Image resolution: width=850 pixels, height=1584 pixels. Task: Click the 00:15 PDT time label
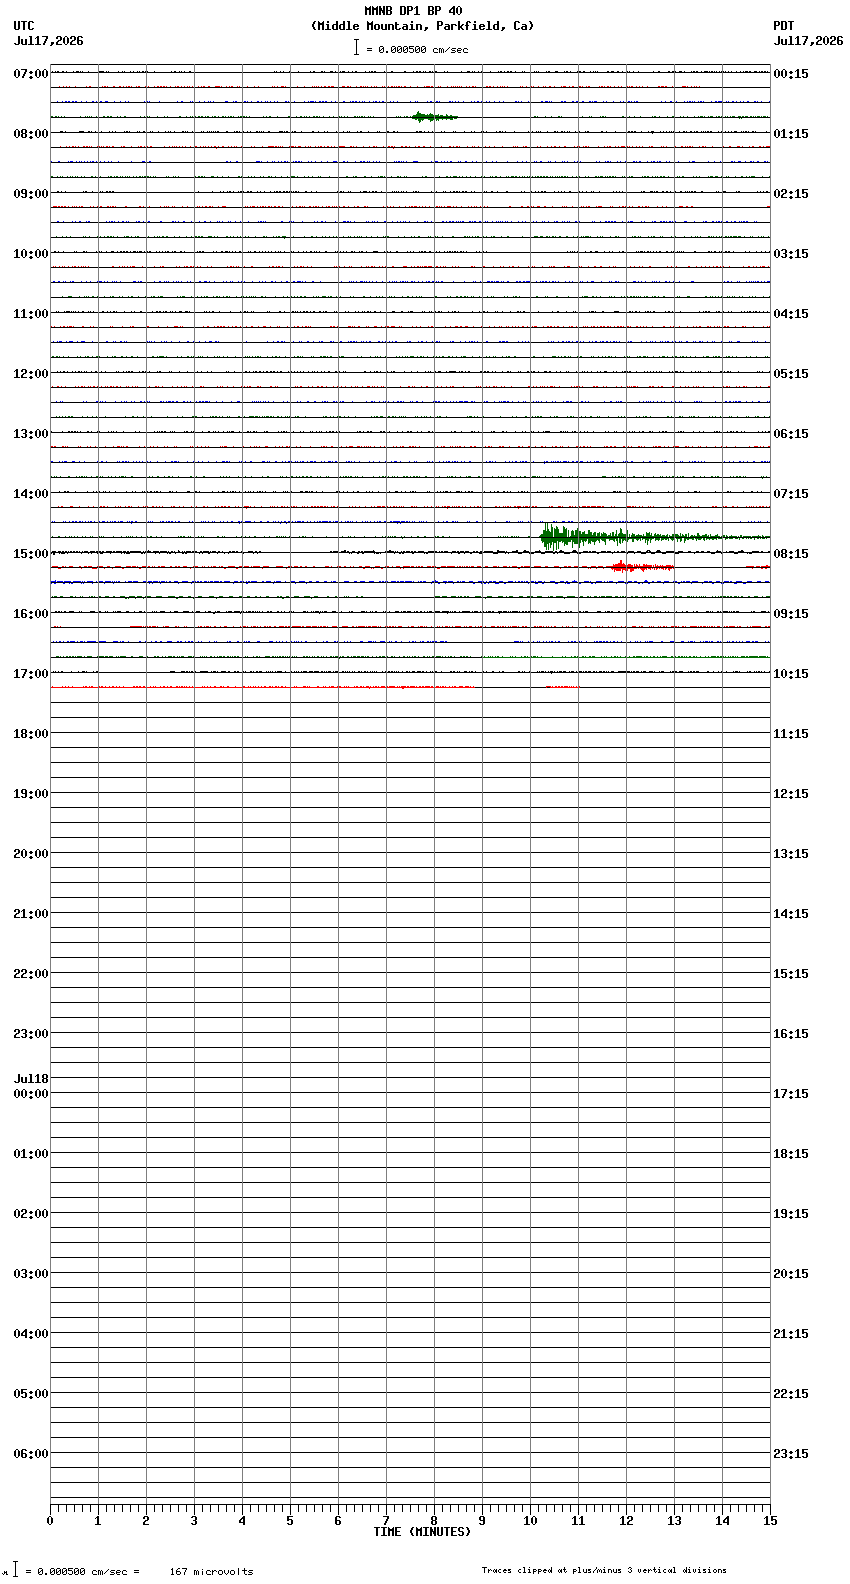pos(791,74)
